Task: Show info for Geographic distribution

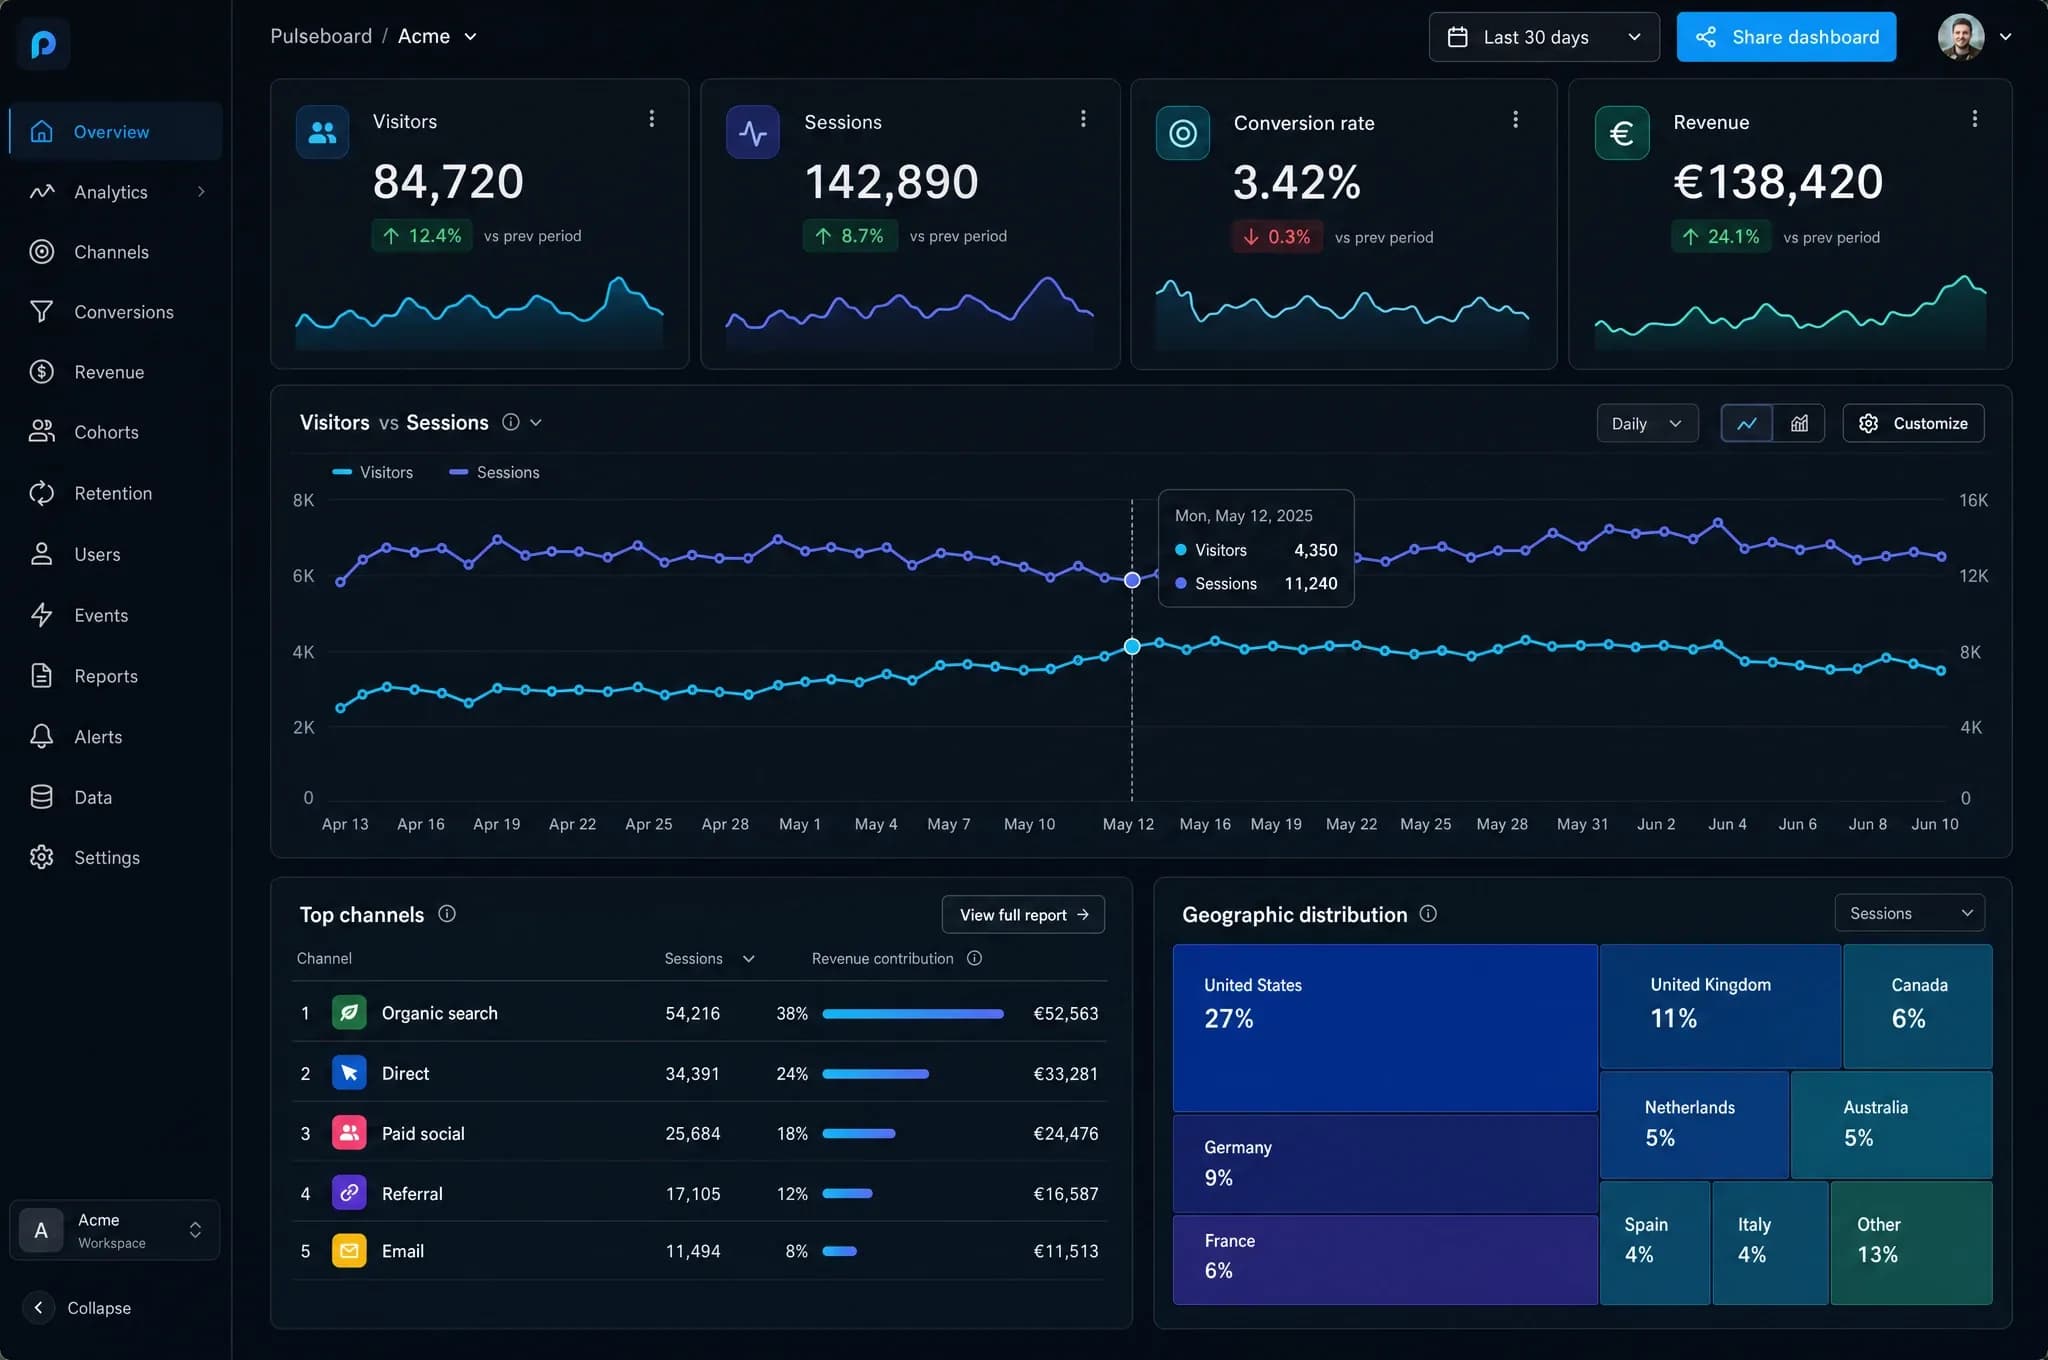Action: [x=1428, y=914]
